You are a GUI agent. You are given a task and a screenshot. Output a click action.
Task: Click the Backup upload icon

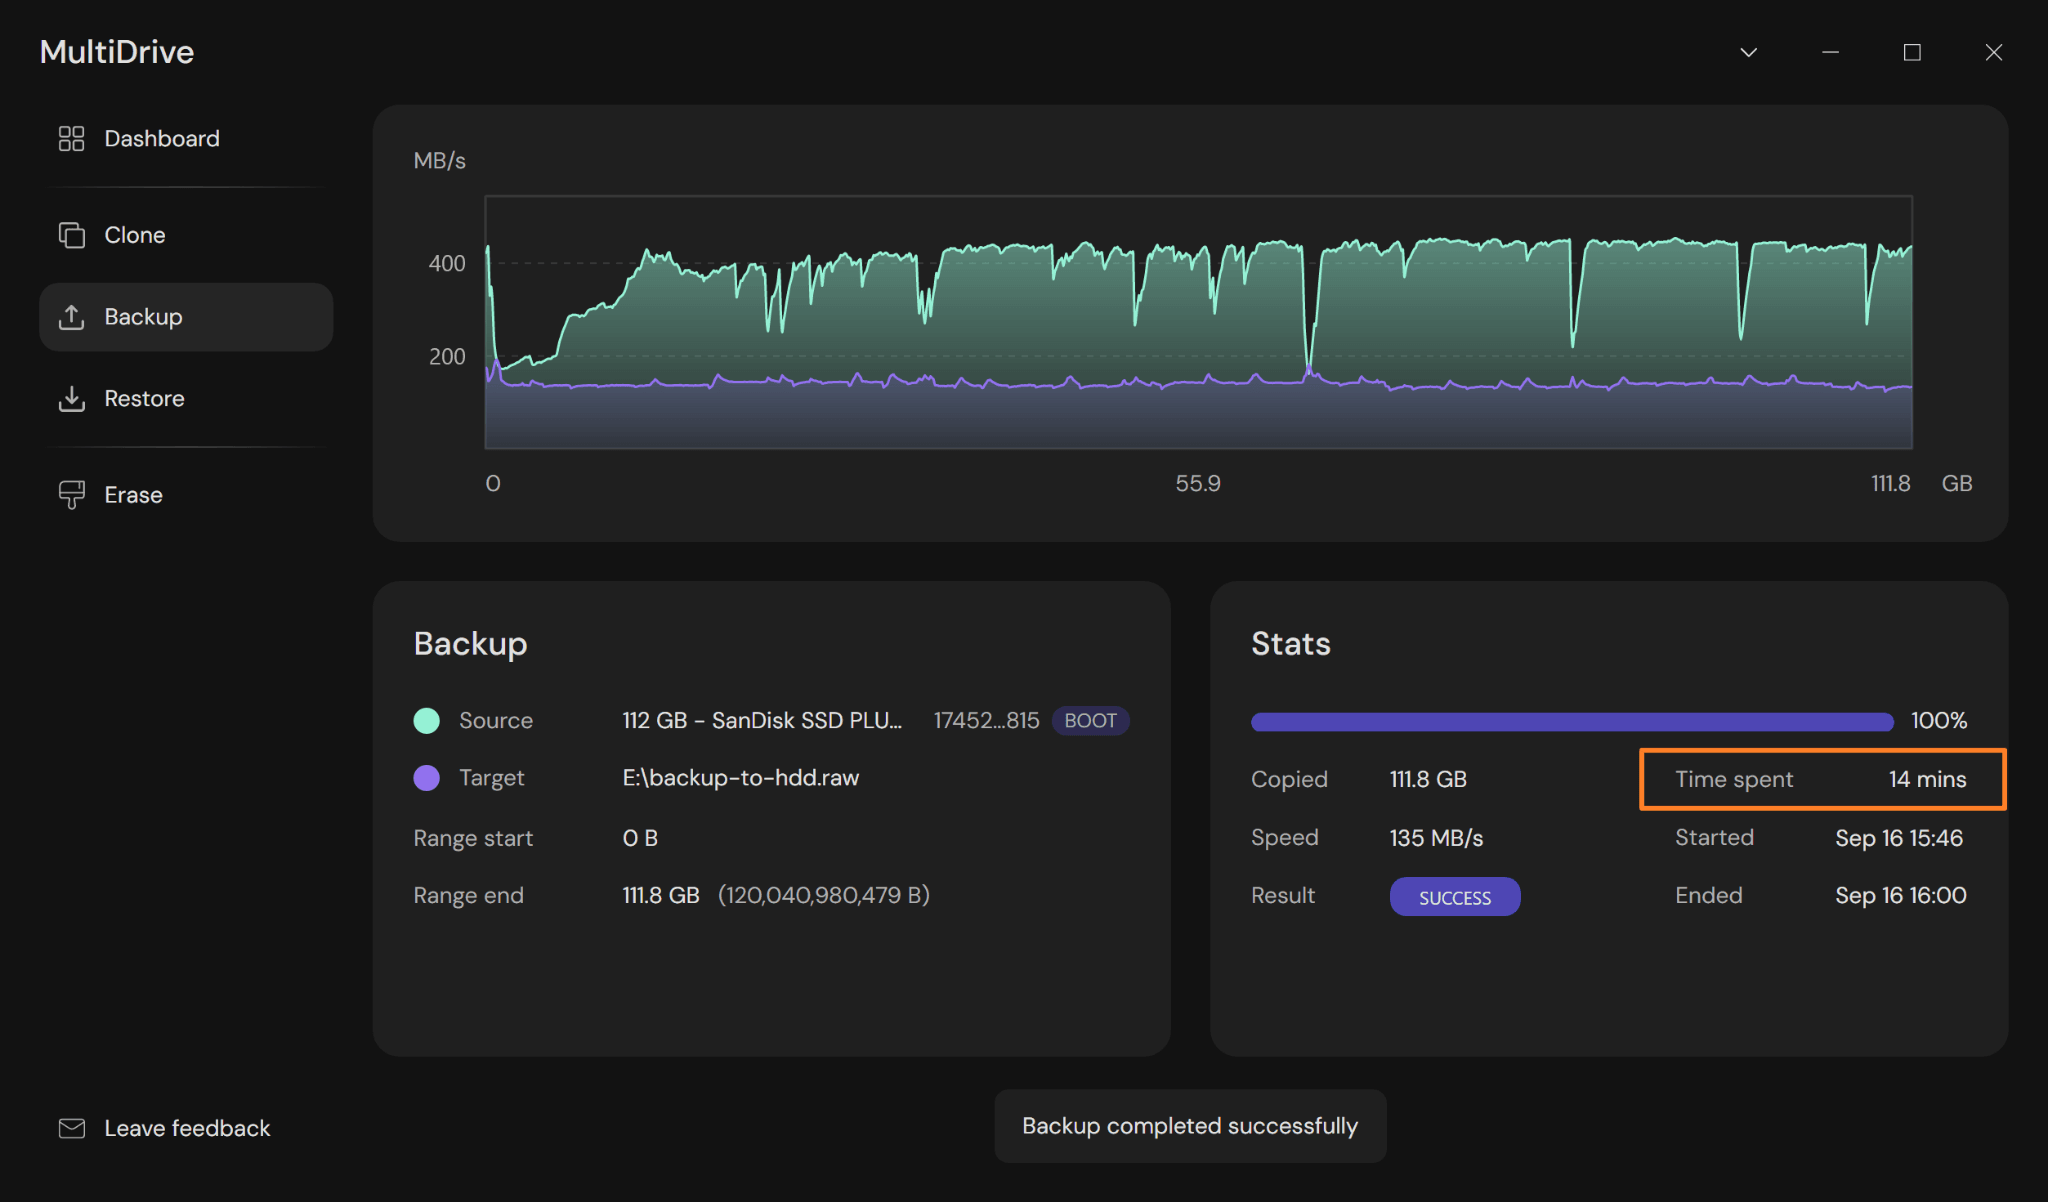71,317
